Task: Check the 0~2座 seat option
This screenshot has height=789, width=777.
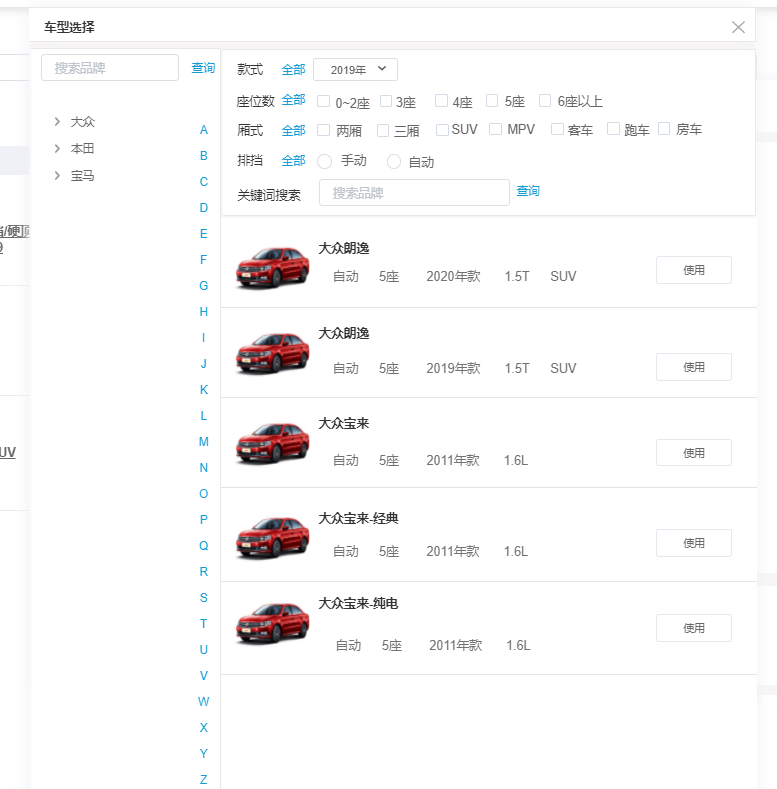Action: pos(323,101)
